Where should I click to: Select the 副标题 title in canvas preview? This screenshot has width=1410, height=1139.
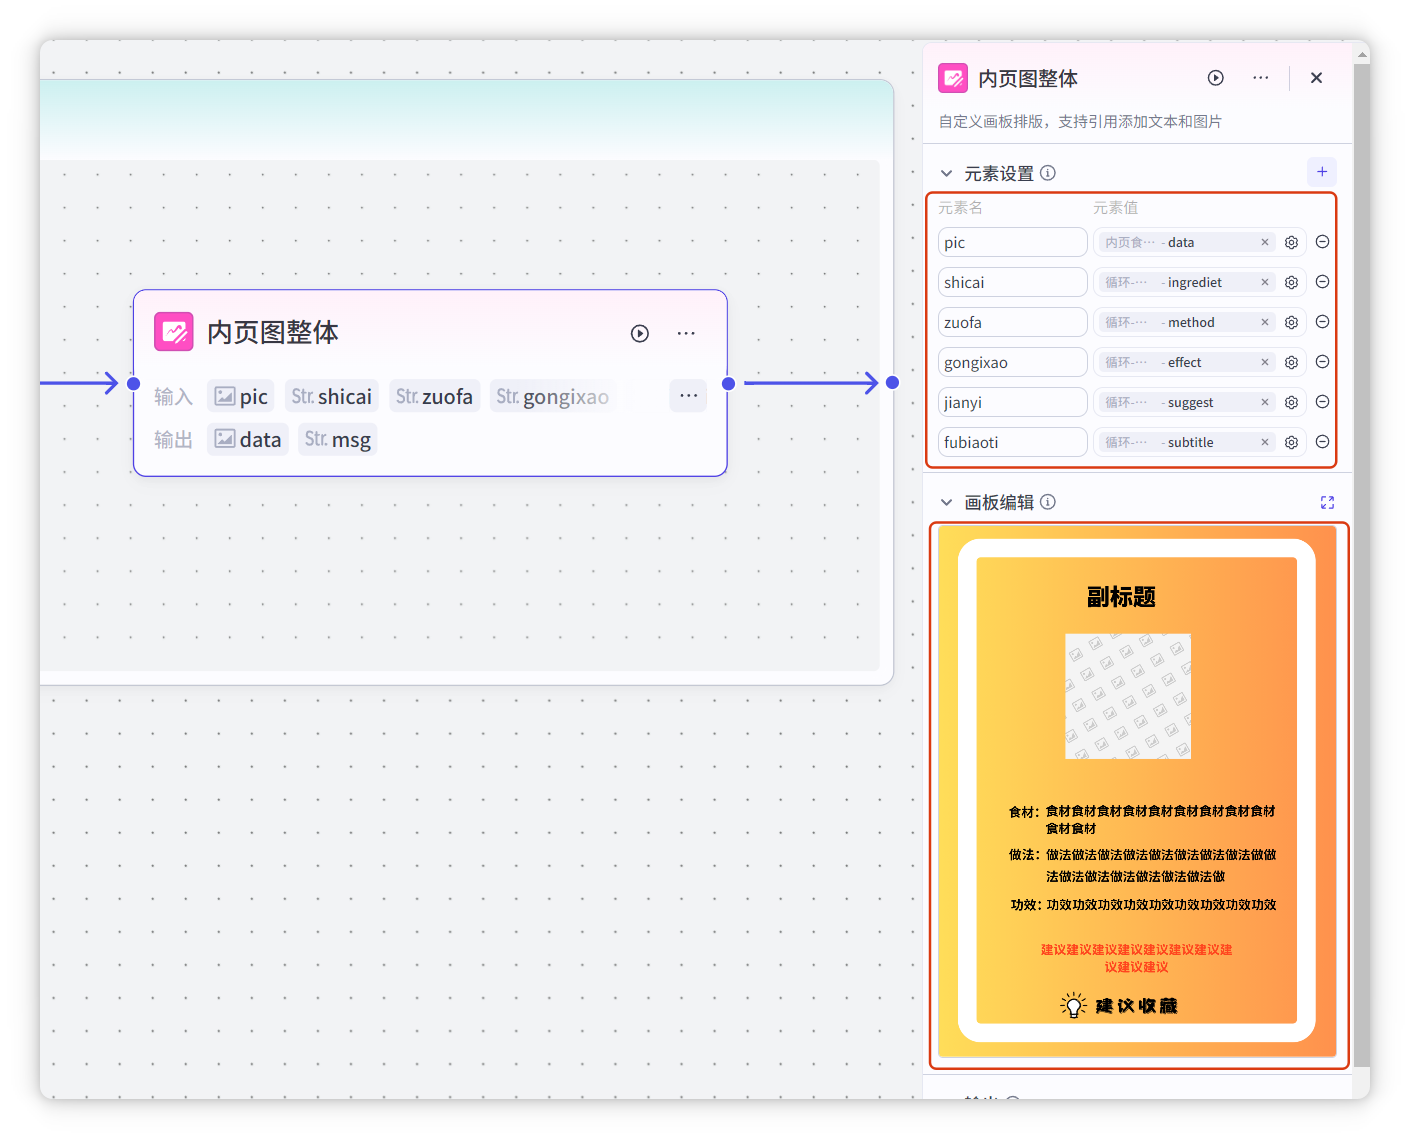(1121, 598)
